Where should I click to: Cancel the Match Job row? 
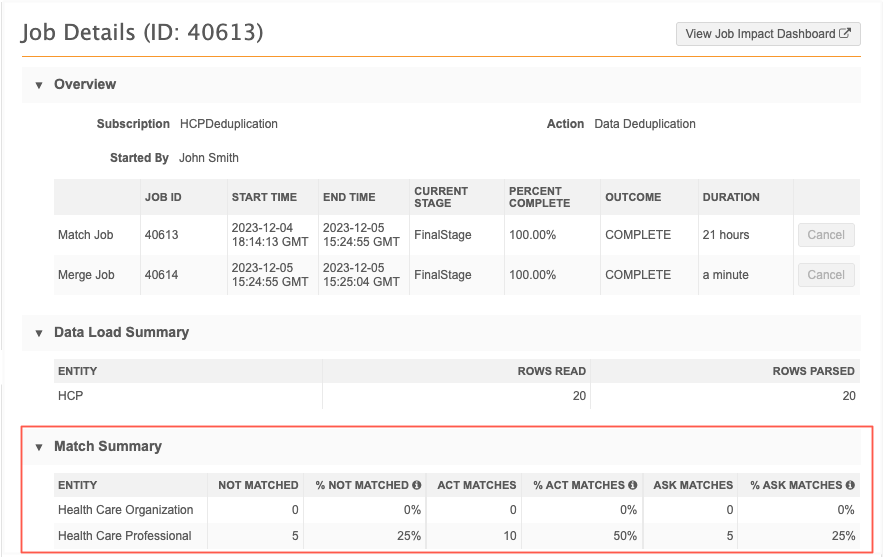[825, 235]
